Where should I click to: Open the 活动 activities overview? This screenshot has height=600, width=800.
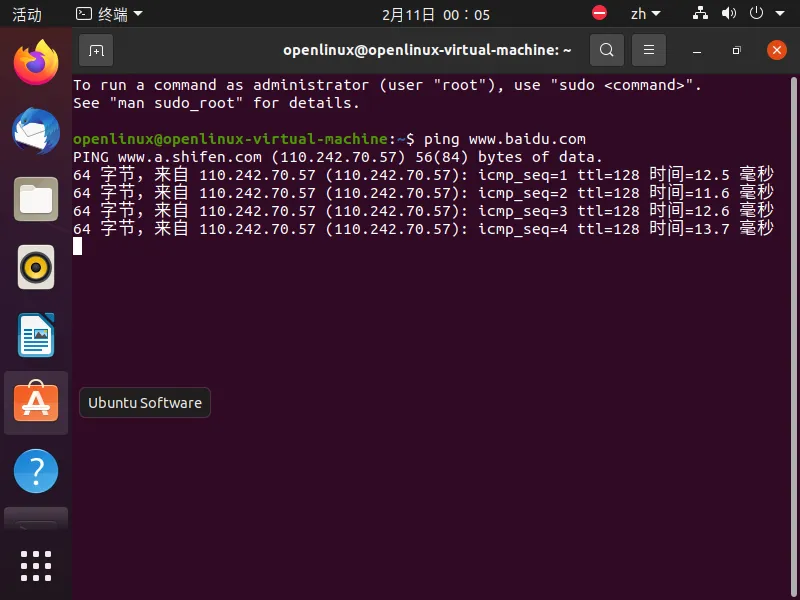click(27, 14)
